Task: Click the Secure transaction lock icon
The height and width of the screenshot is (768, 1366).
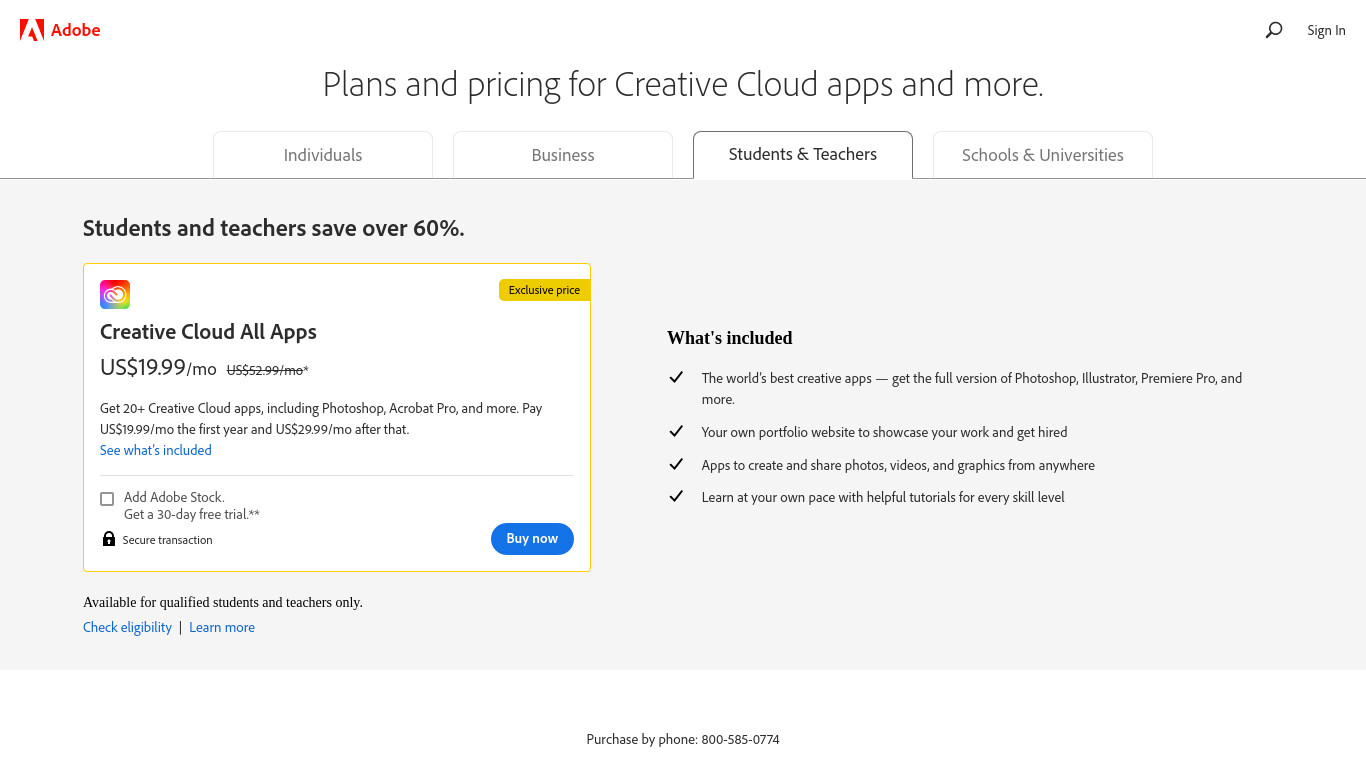Action: pos(109,539)
